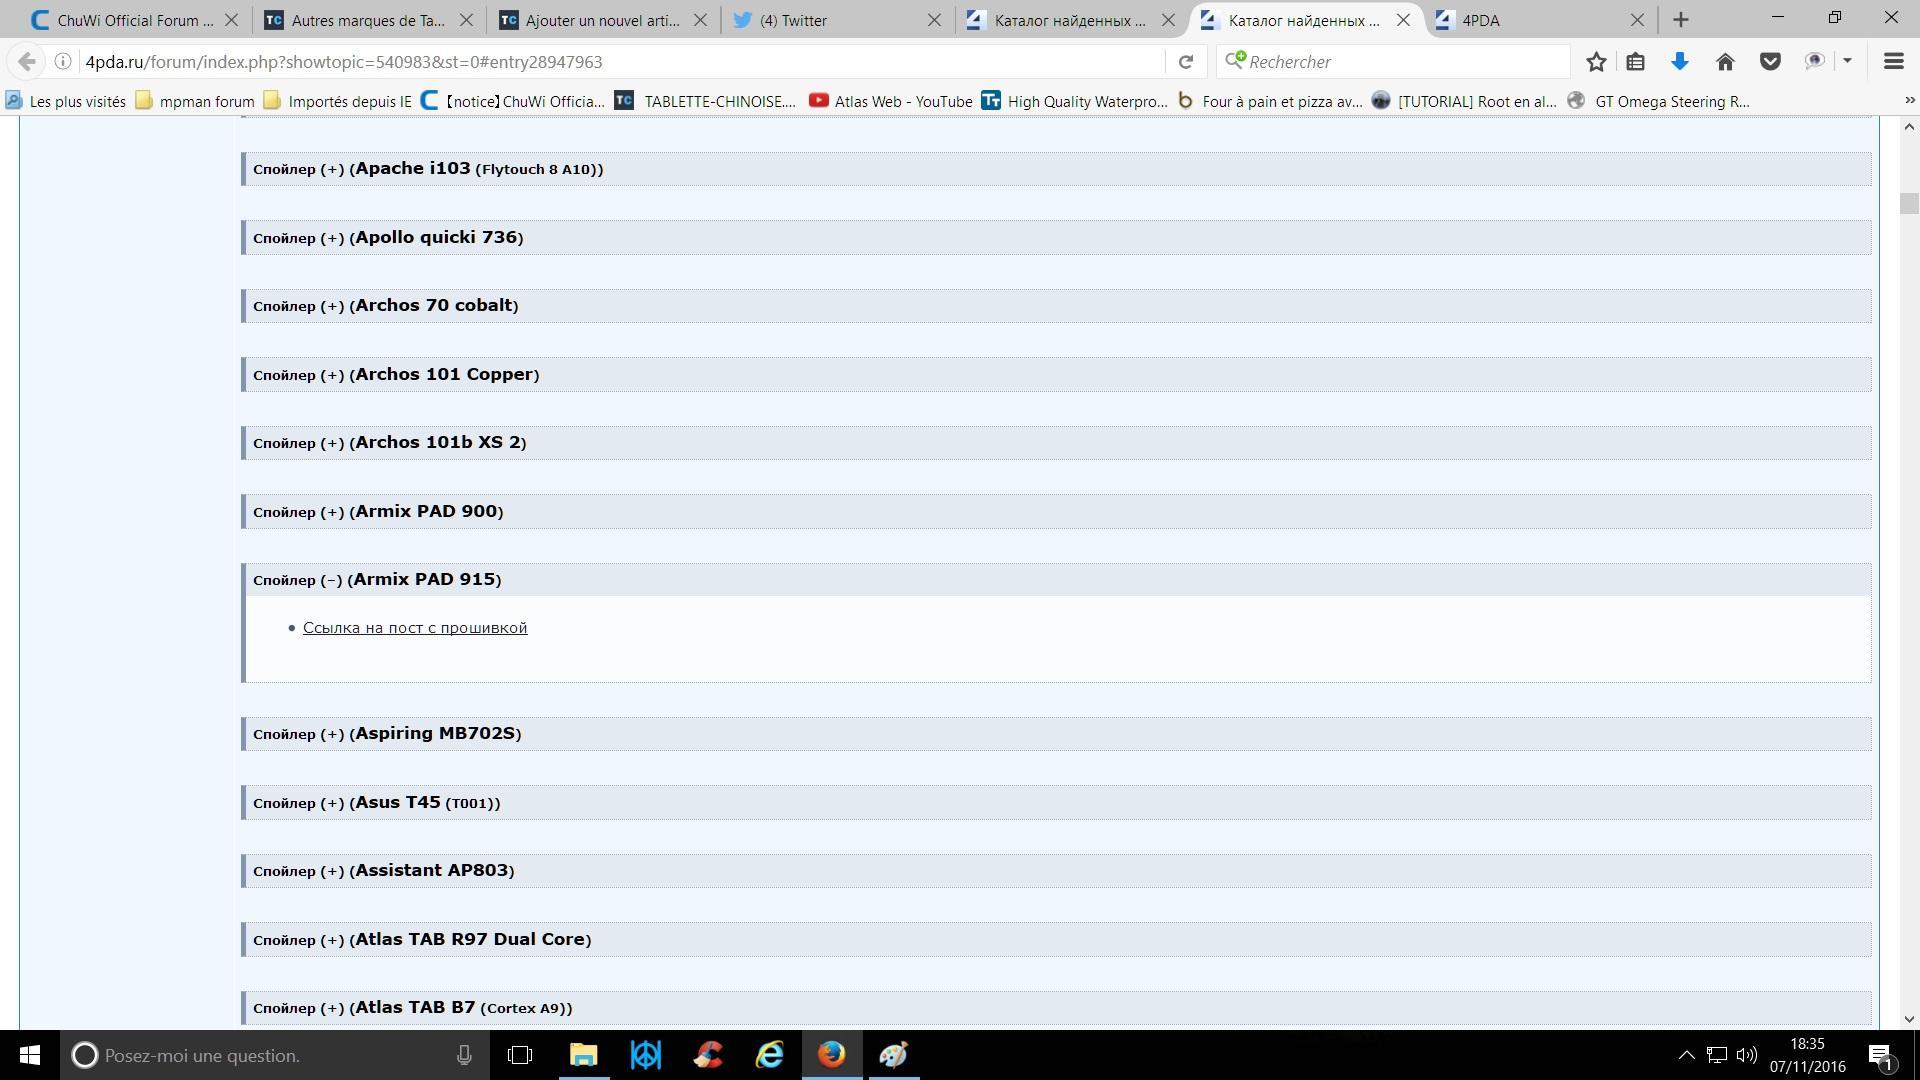Open the bookmarks list icon
The width and height of the screenshot is (1920, 1080).
point(1636,62)
